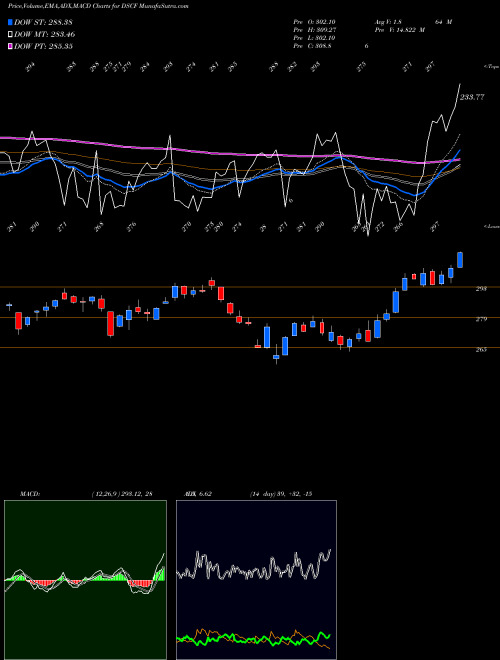This screenshot has height=660, width=500.
Task: Click the '<Tops' label at right edge
Action: pos(492,67)
